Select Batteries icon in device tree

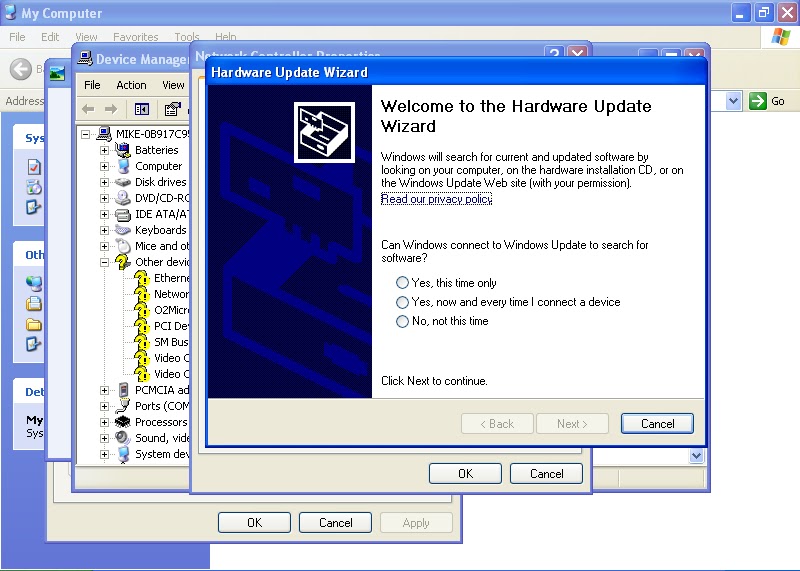pyautogui.click(x=122, y=150)
